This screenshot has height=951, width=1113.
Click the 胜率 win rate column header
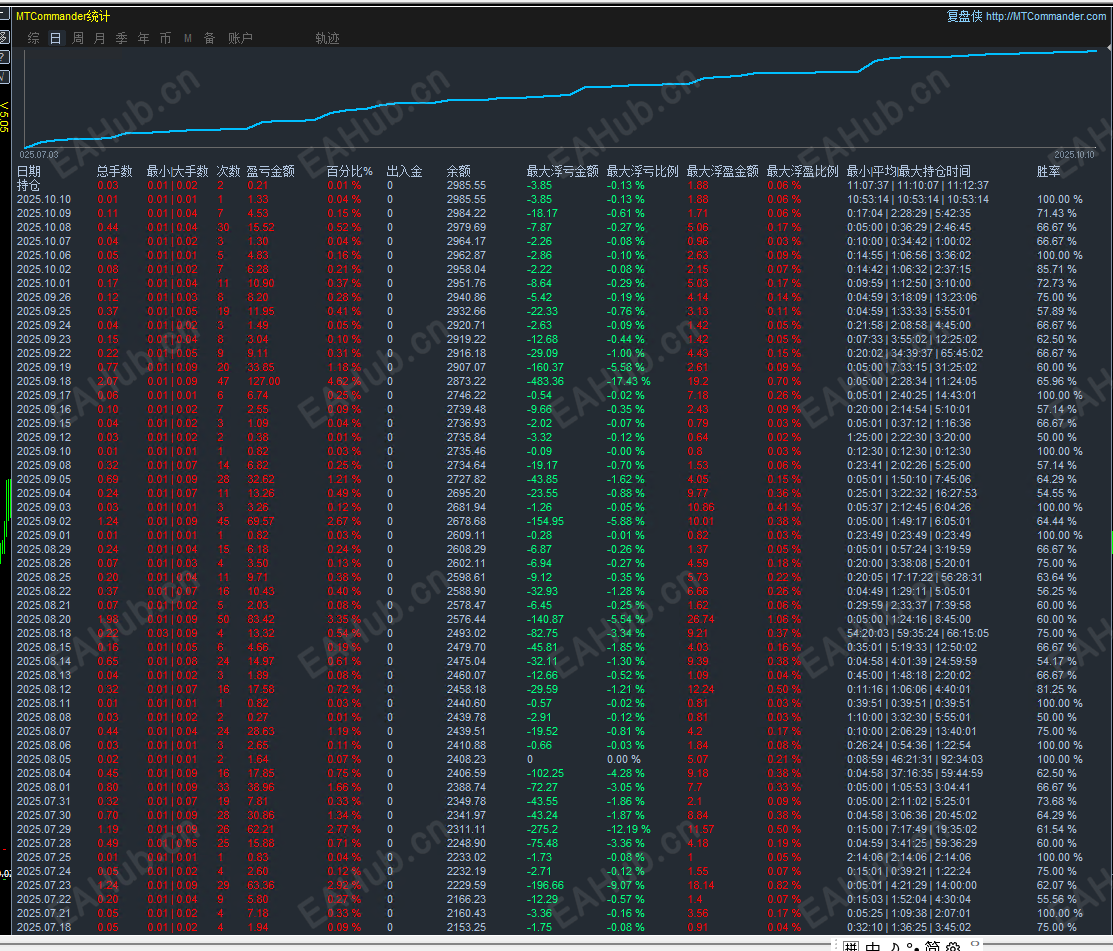tap(1048, 171)
